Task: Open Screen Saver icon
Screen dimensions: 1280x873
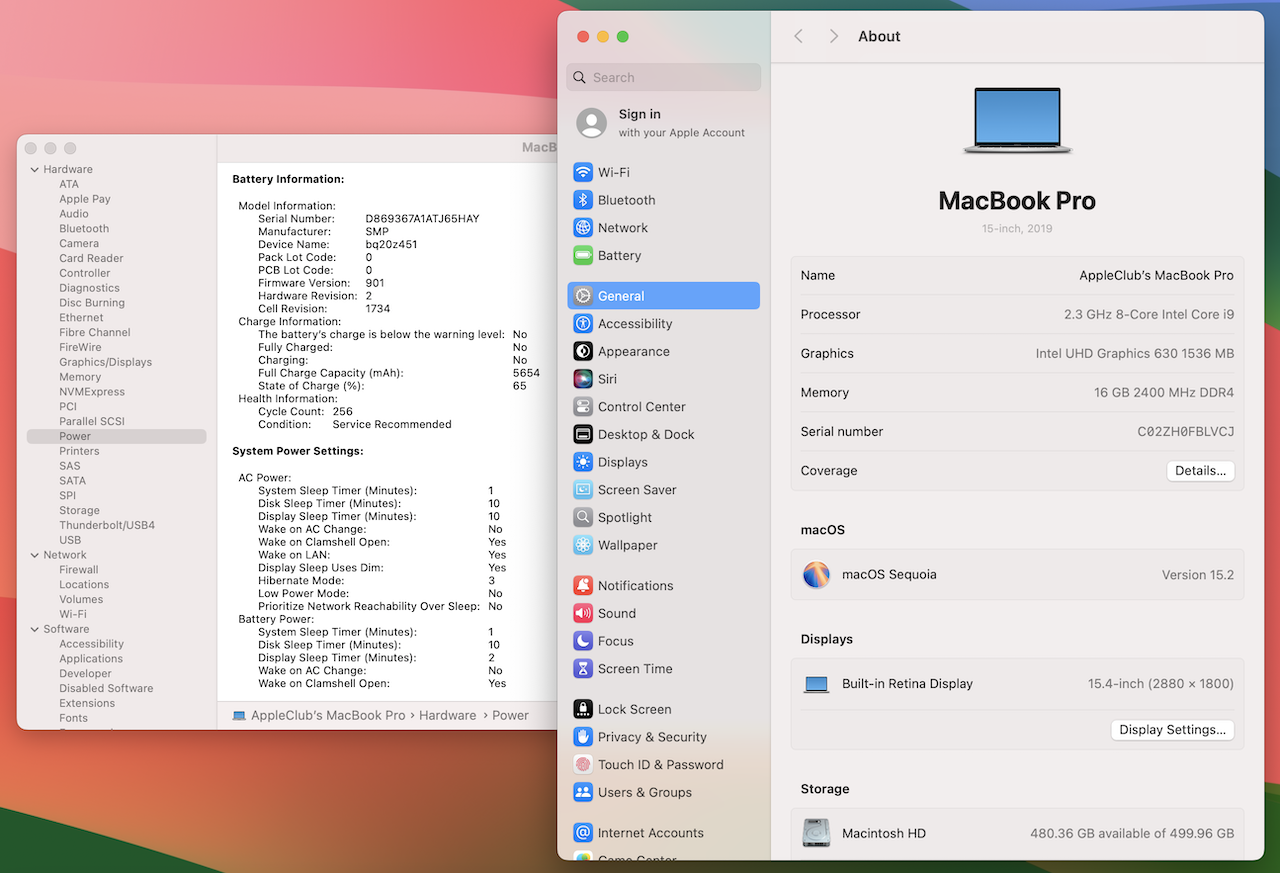Action: pyautogui.click(x=583, y=490)
